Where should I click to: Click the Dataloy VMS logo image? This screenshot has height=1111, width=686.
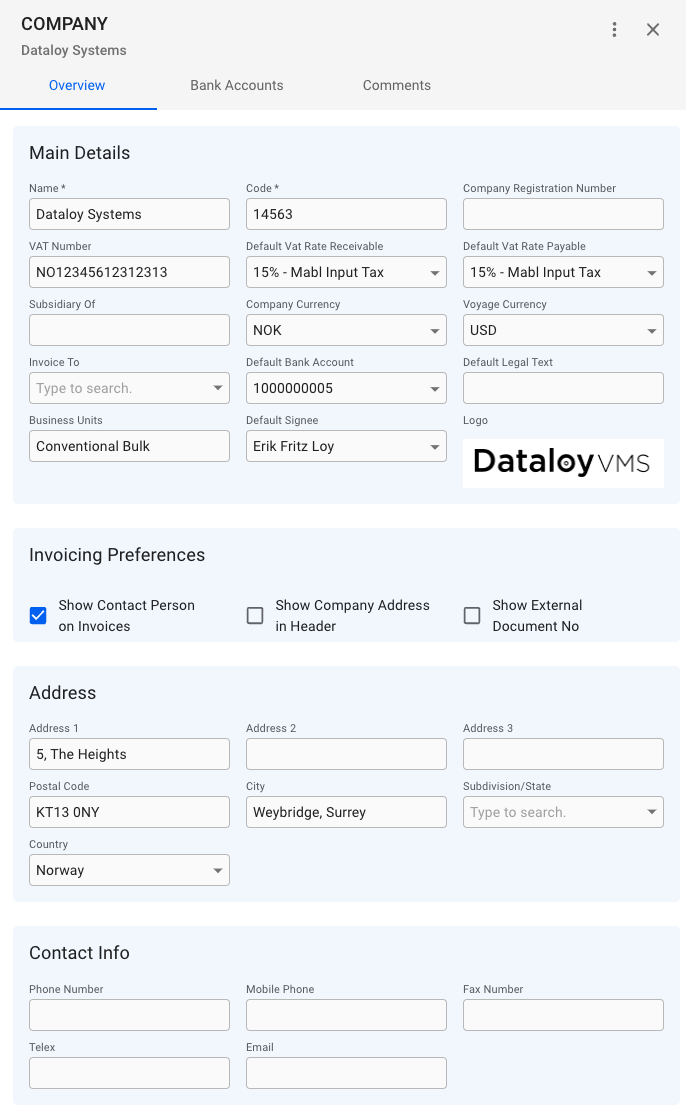pos(563,462)
